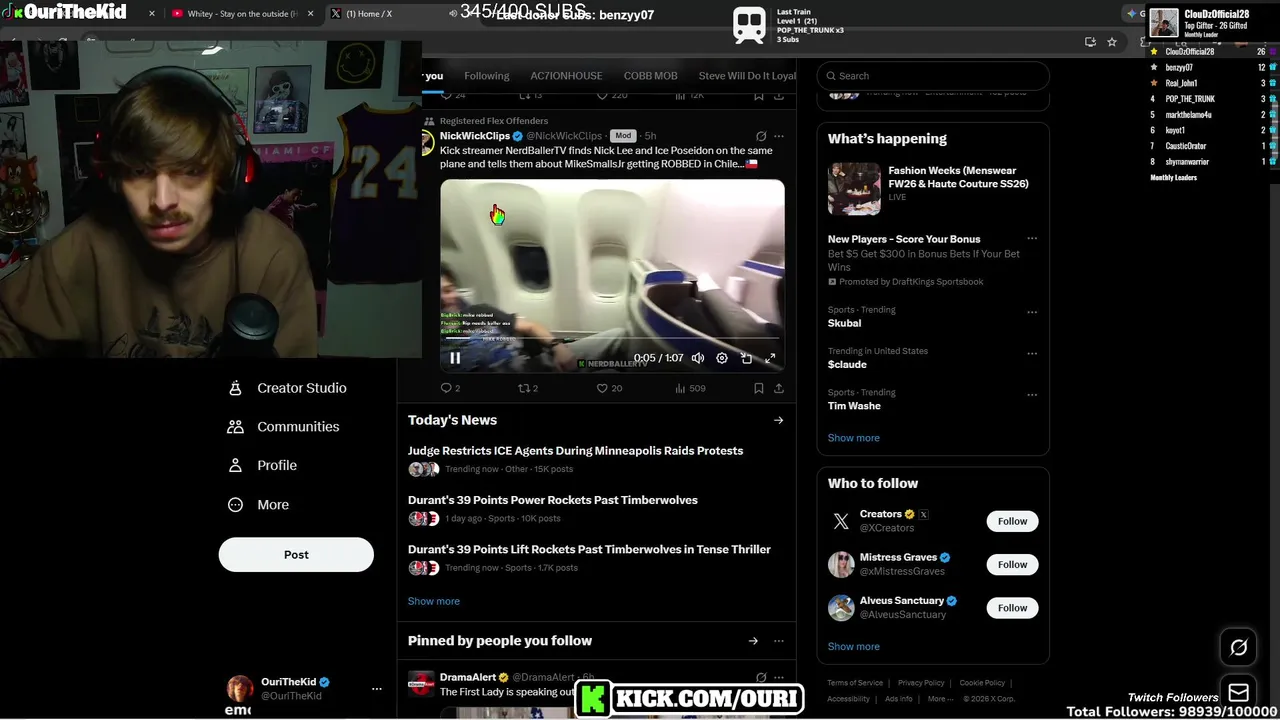Open OuriTheKid account avatar
Viewport: 1280px width, 720px height.
(x=241, y=688)
